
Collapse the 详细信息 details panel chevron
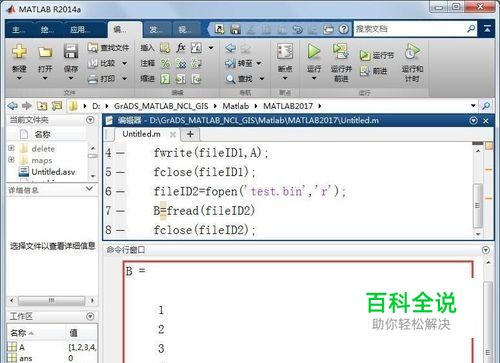[89, 189]
